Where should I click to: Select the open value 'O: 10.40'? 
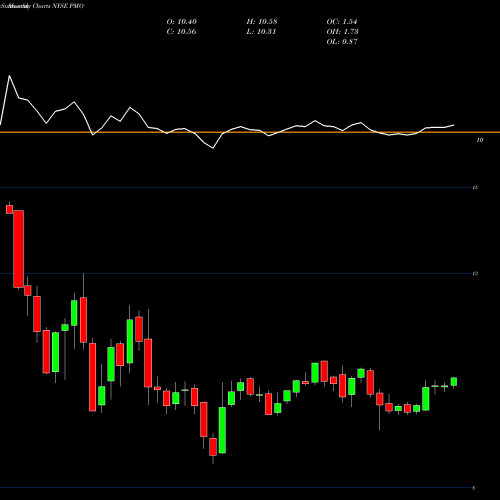182,22
